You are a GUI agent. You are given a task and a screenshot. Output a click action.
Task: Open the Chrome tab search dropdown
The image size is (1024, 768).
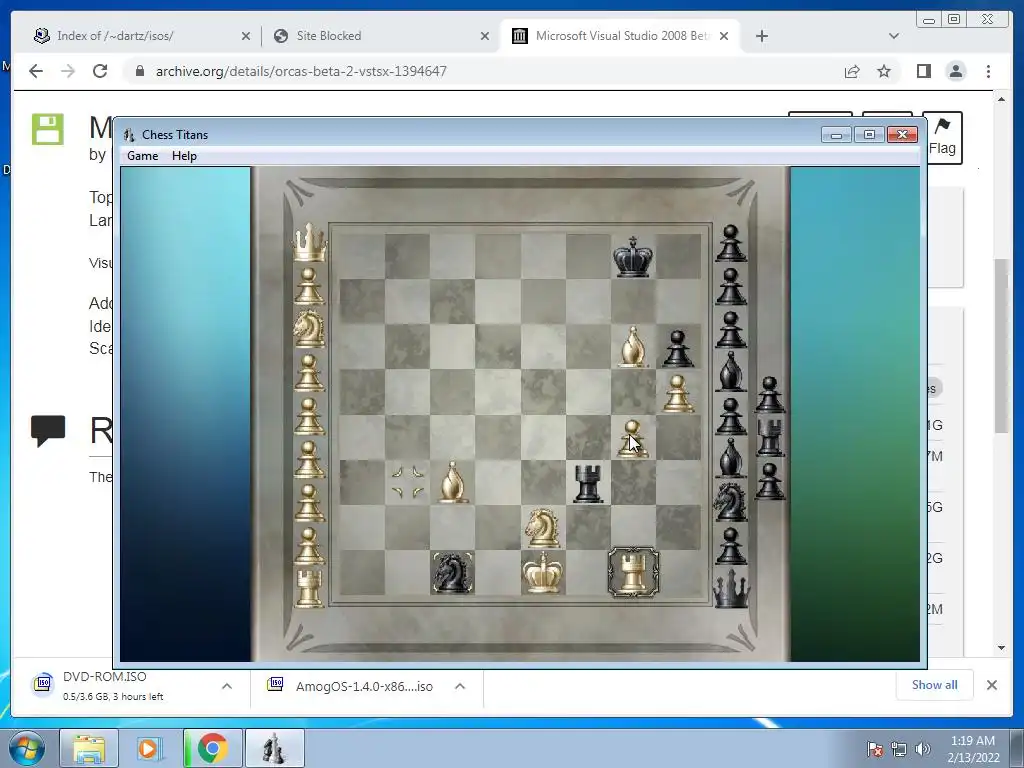tap(894, 36)
